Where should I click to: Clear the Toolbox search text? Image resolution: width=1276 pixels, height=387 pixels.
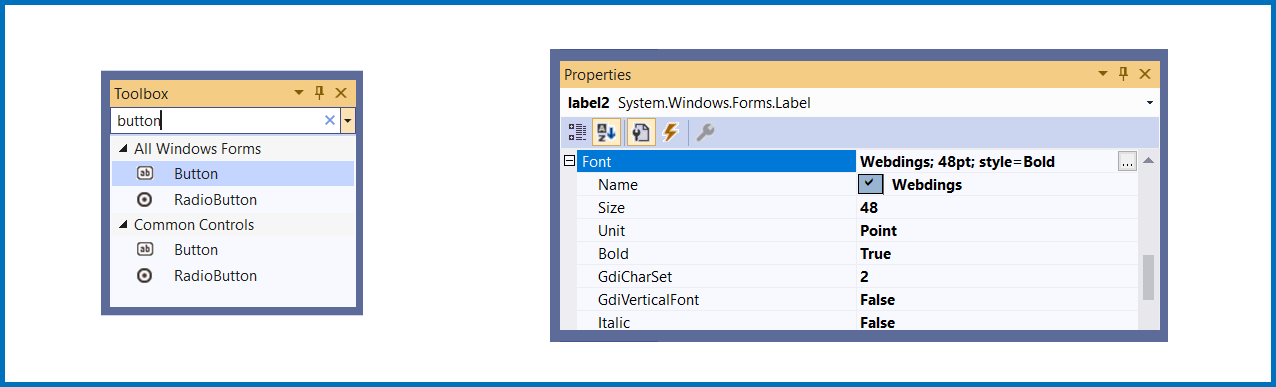click(x=330, y=121)
